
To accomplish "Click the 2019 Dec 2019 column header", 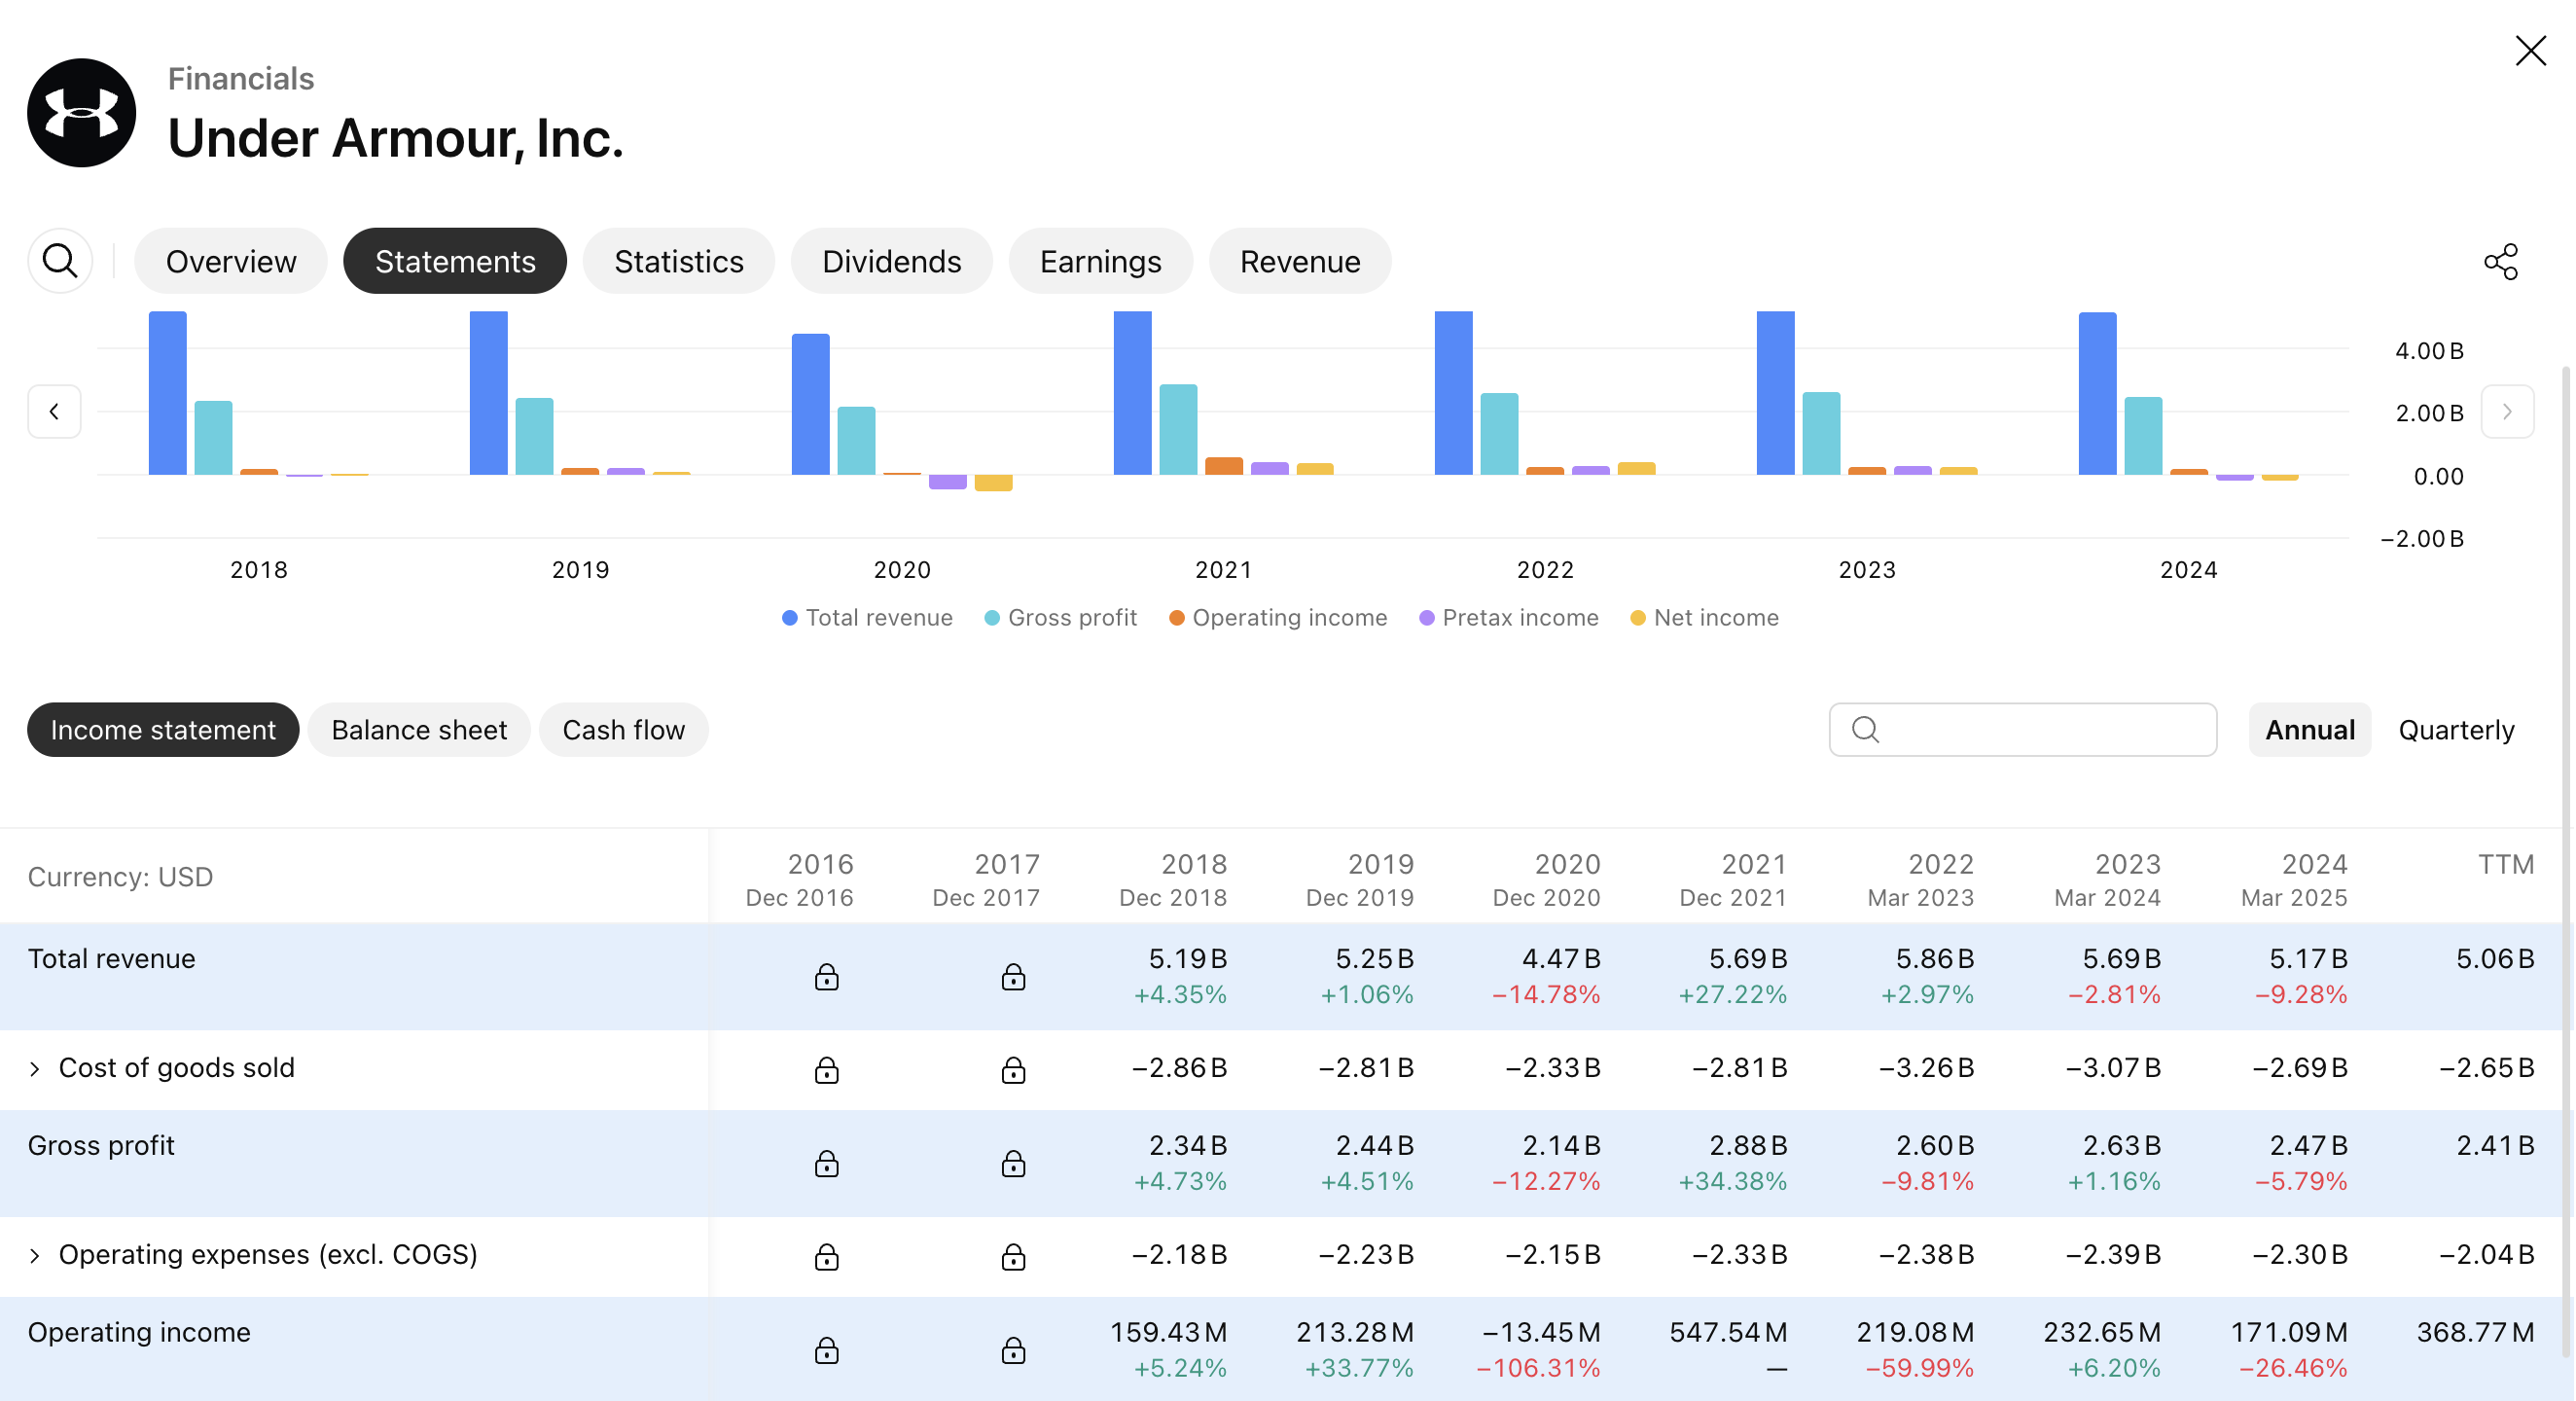I will pos(1360,879).
